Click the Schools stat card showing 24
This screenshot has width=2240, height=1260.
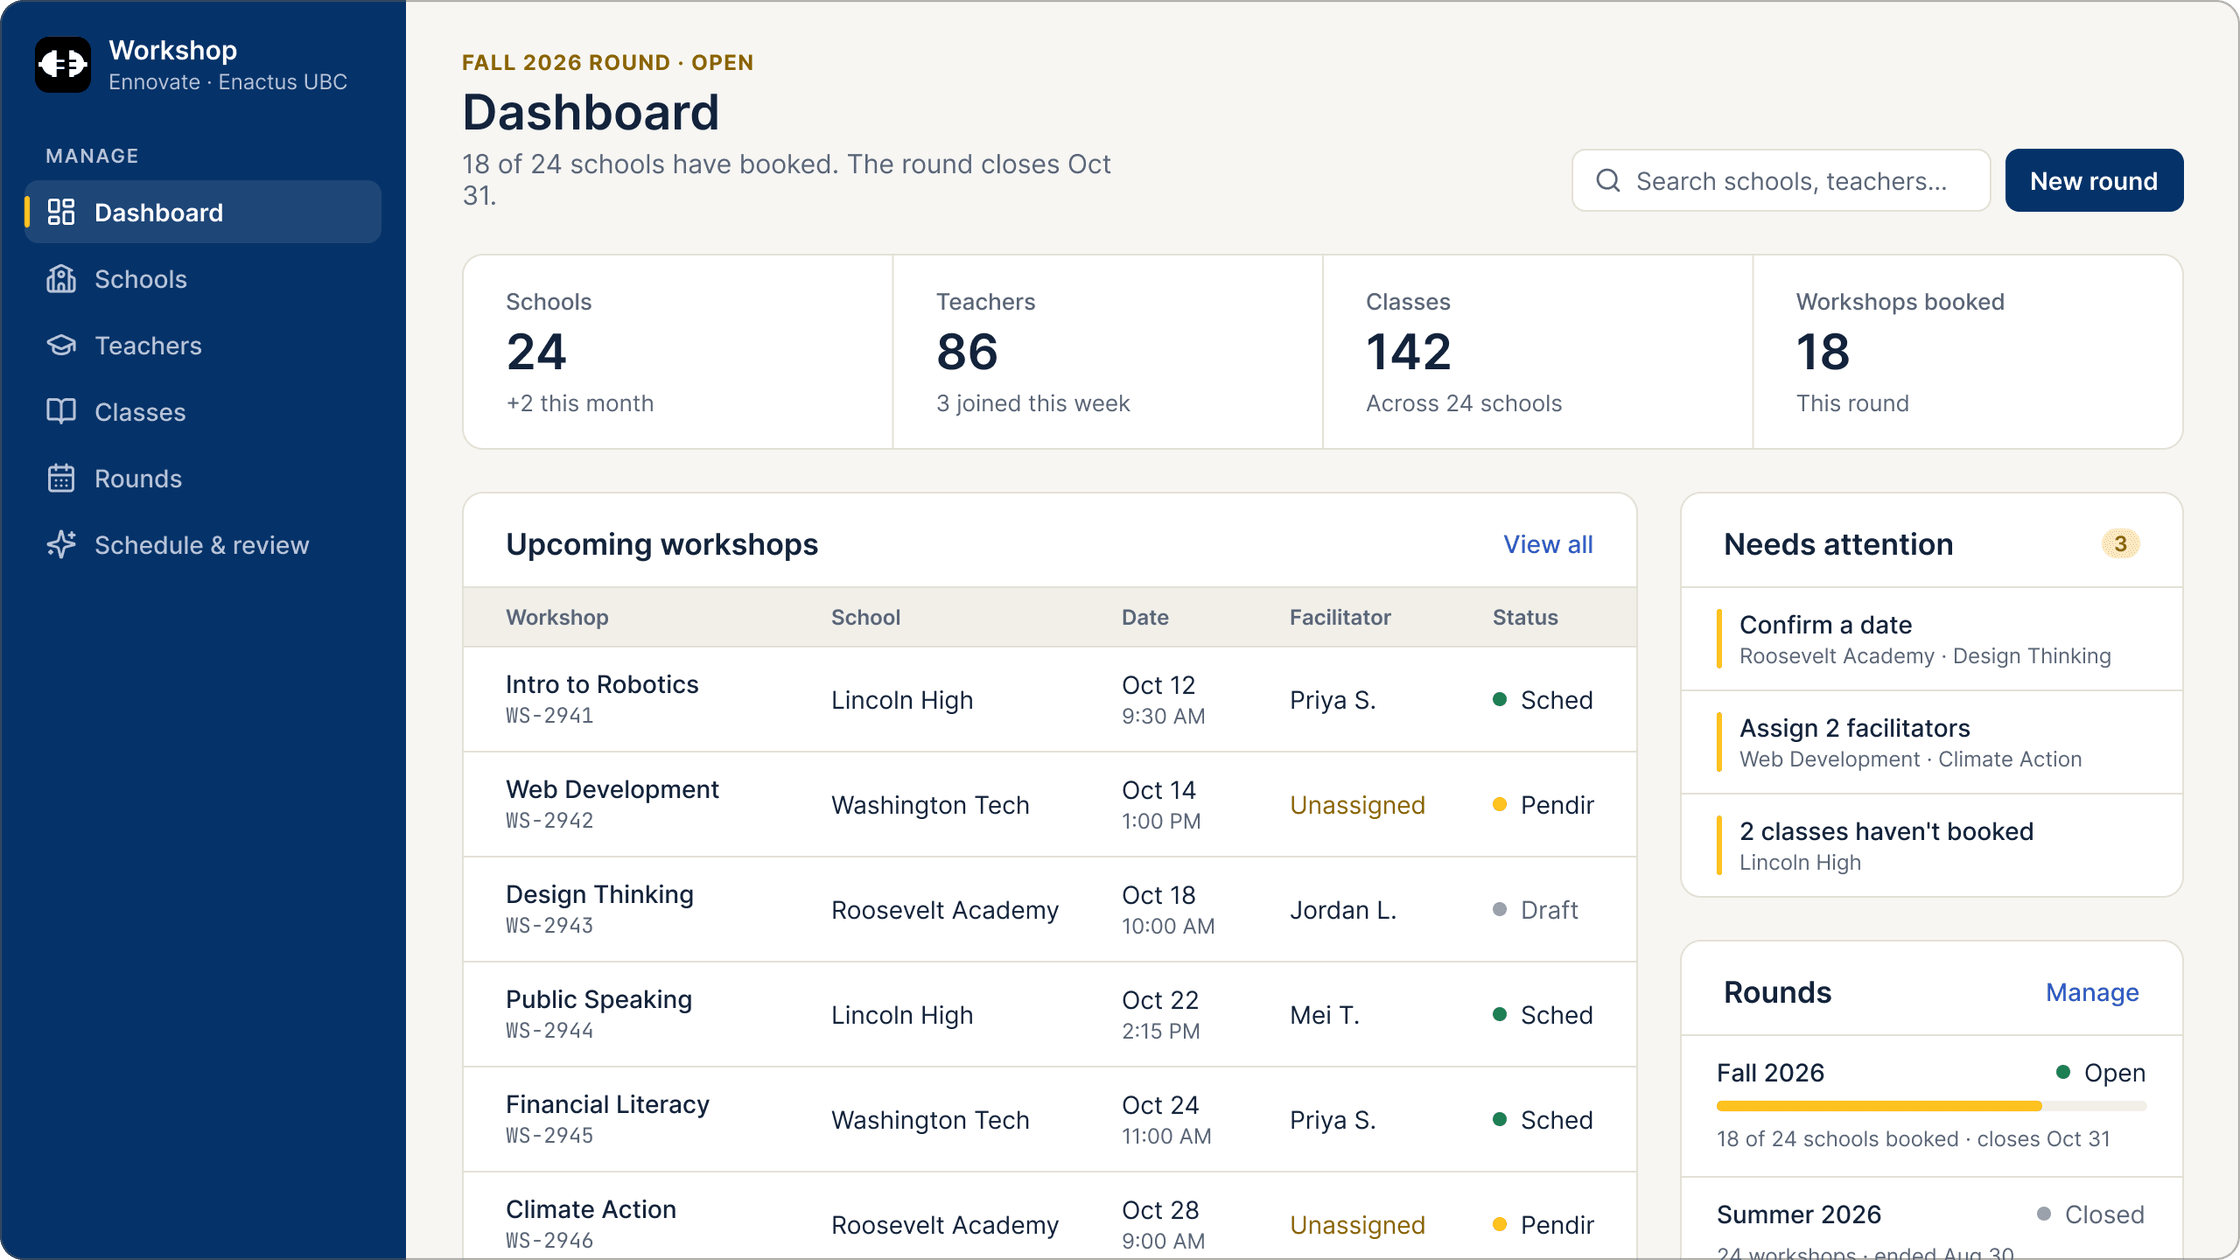coord(678,351)
